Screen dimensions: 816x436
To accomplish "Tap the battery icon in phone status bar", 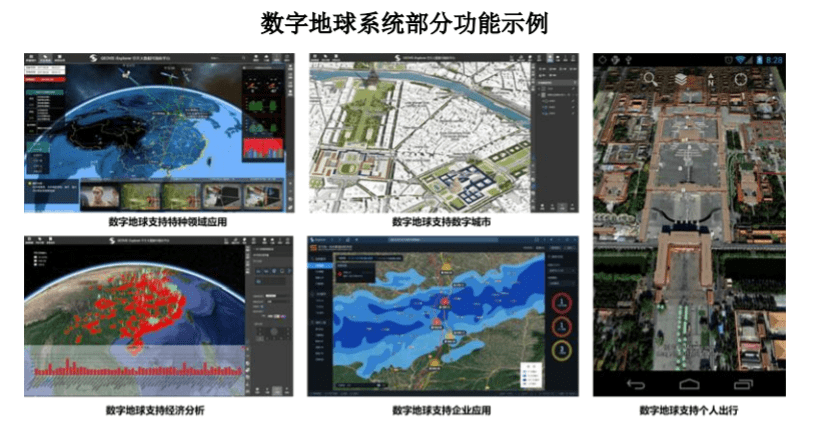I will click(x=759, y=60).
